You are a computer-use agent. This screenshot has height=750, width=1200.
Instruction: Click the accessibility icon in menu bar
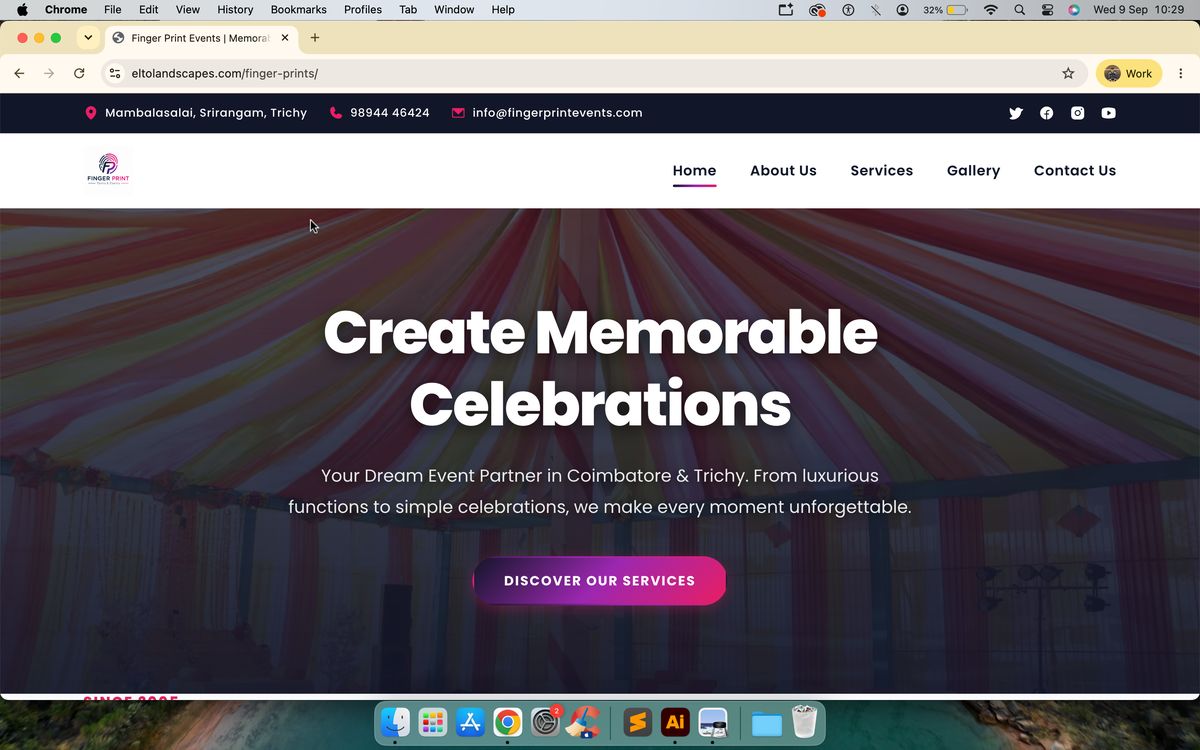pyautogui.click(x=848, y=10)
